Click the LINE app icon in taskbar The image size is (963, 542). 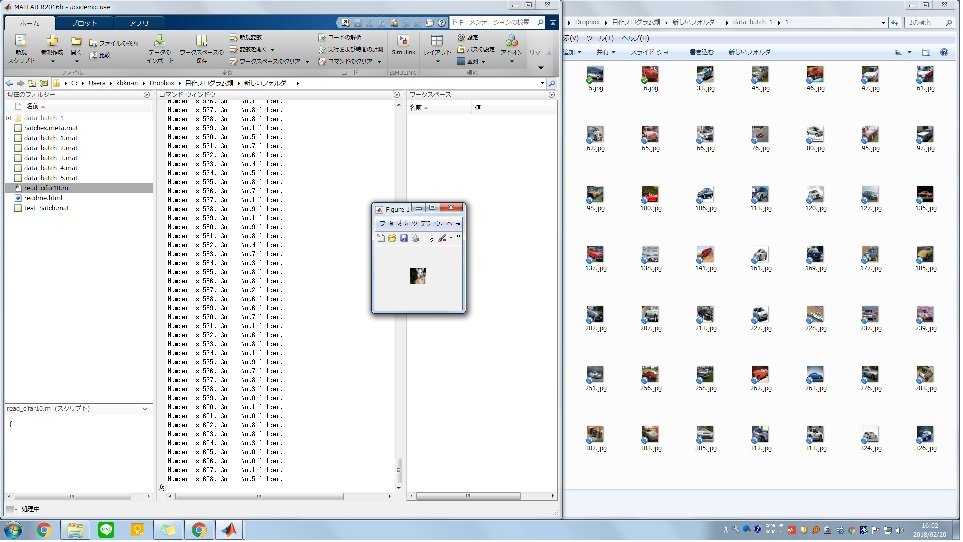[106, 530]
